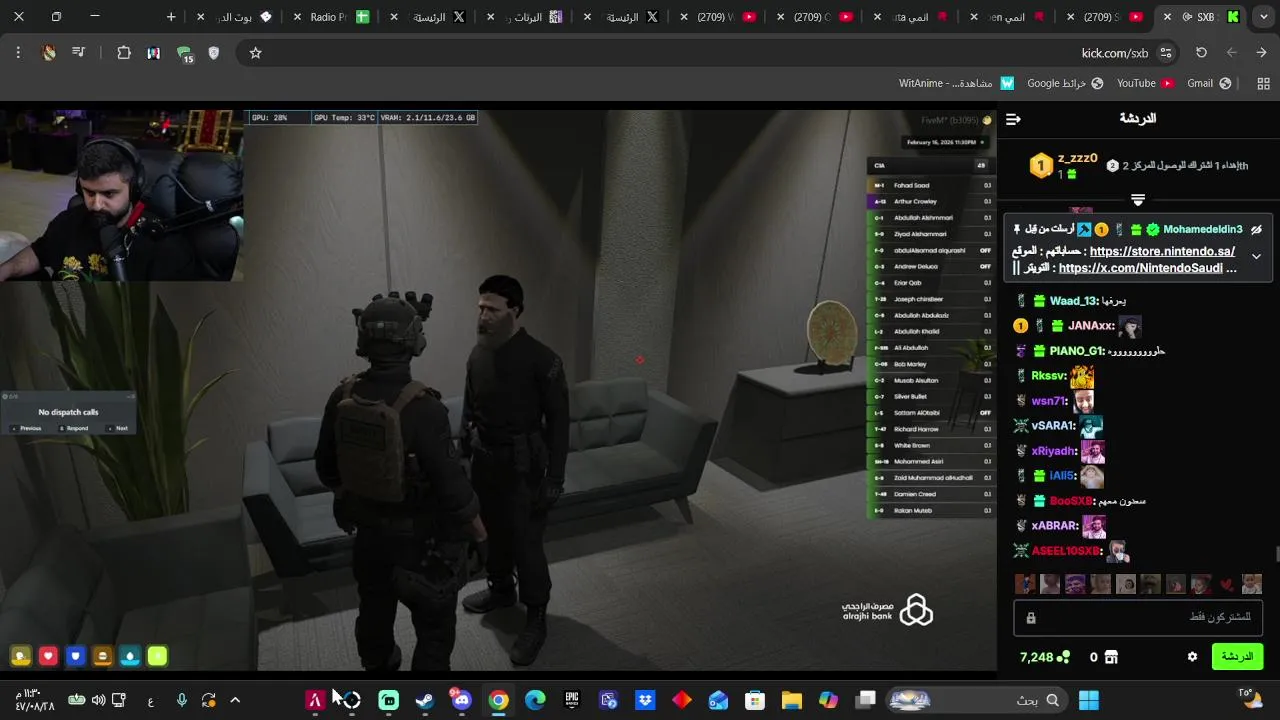Click the vSARA1 chat username
Screen dimensions: 1280x720
click(x=1053, y=426)
